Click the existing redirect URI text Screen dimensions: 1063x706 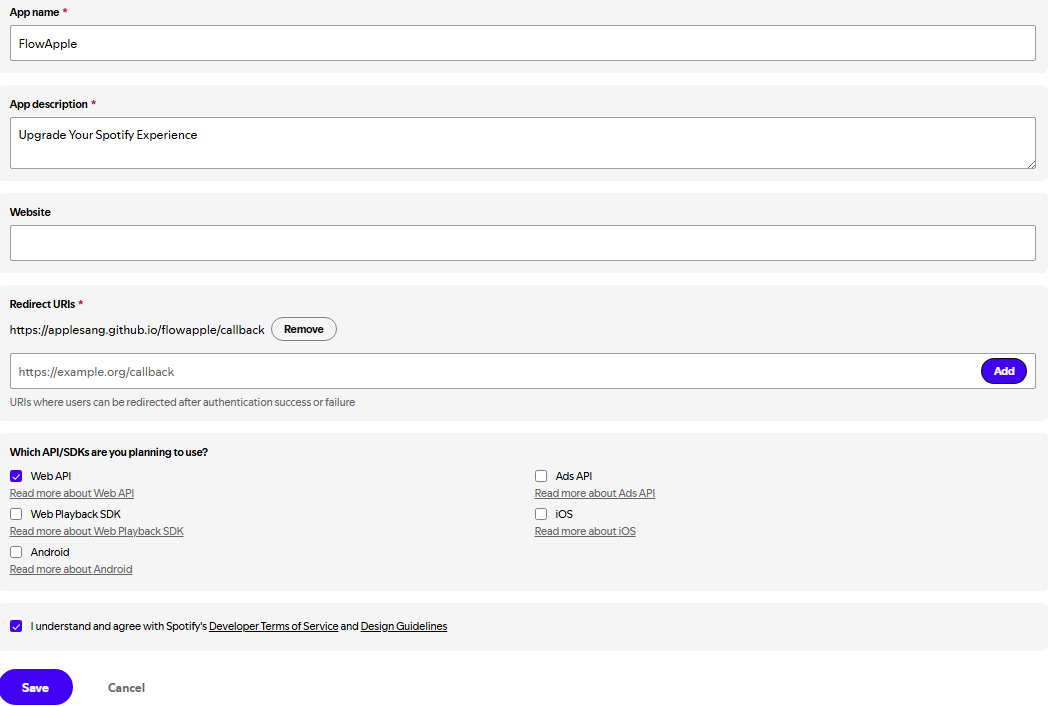click(137, 330)
